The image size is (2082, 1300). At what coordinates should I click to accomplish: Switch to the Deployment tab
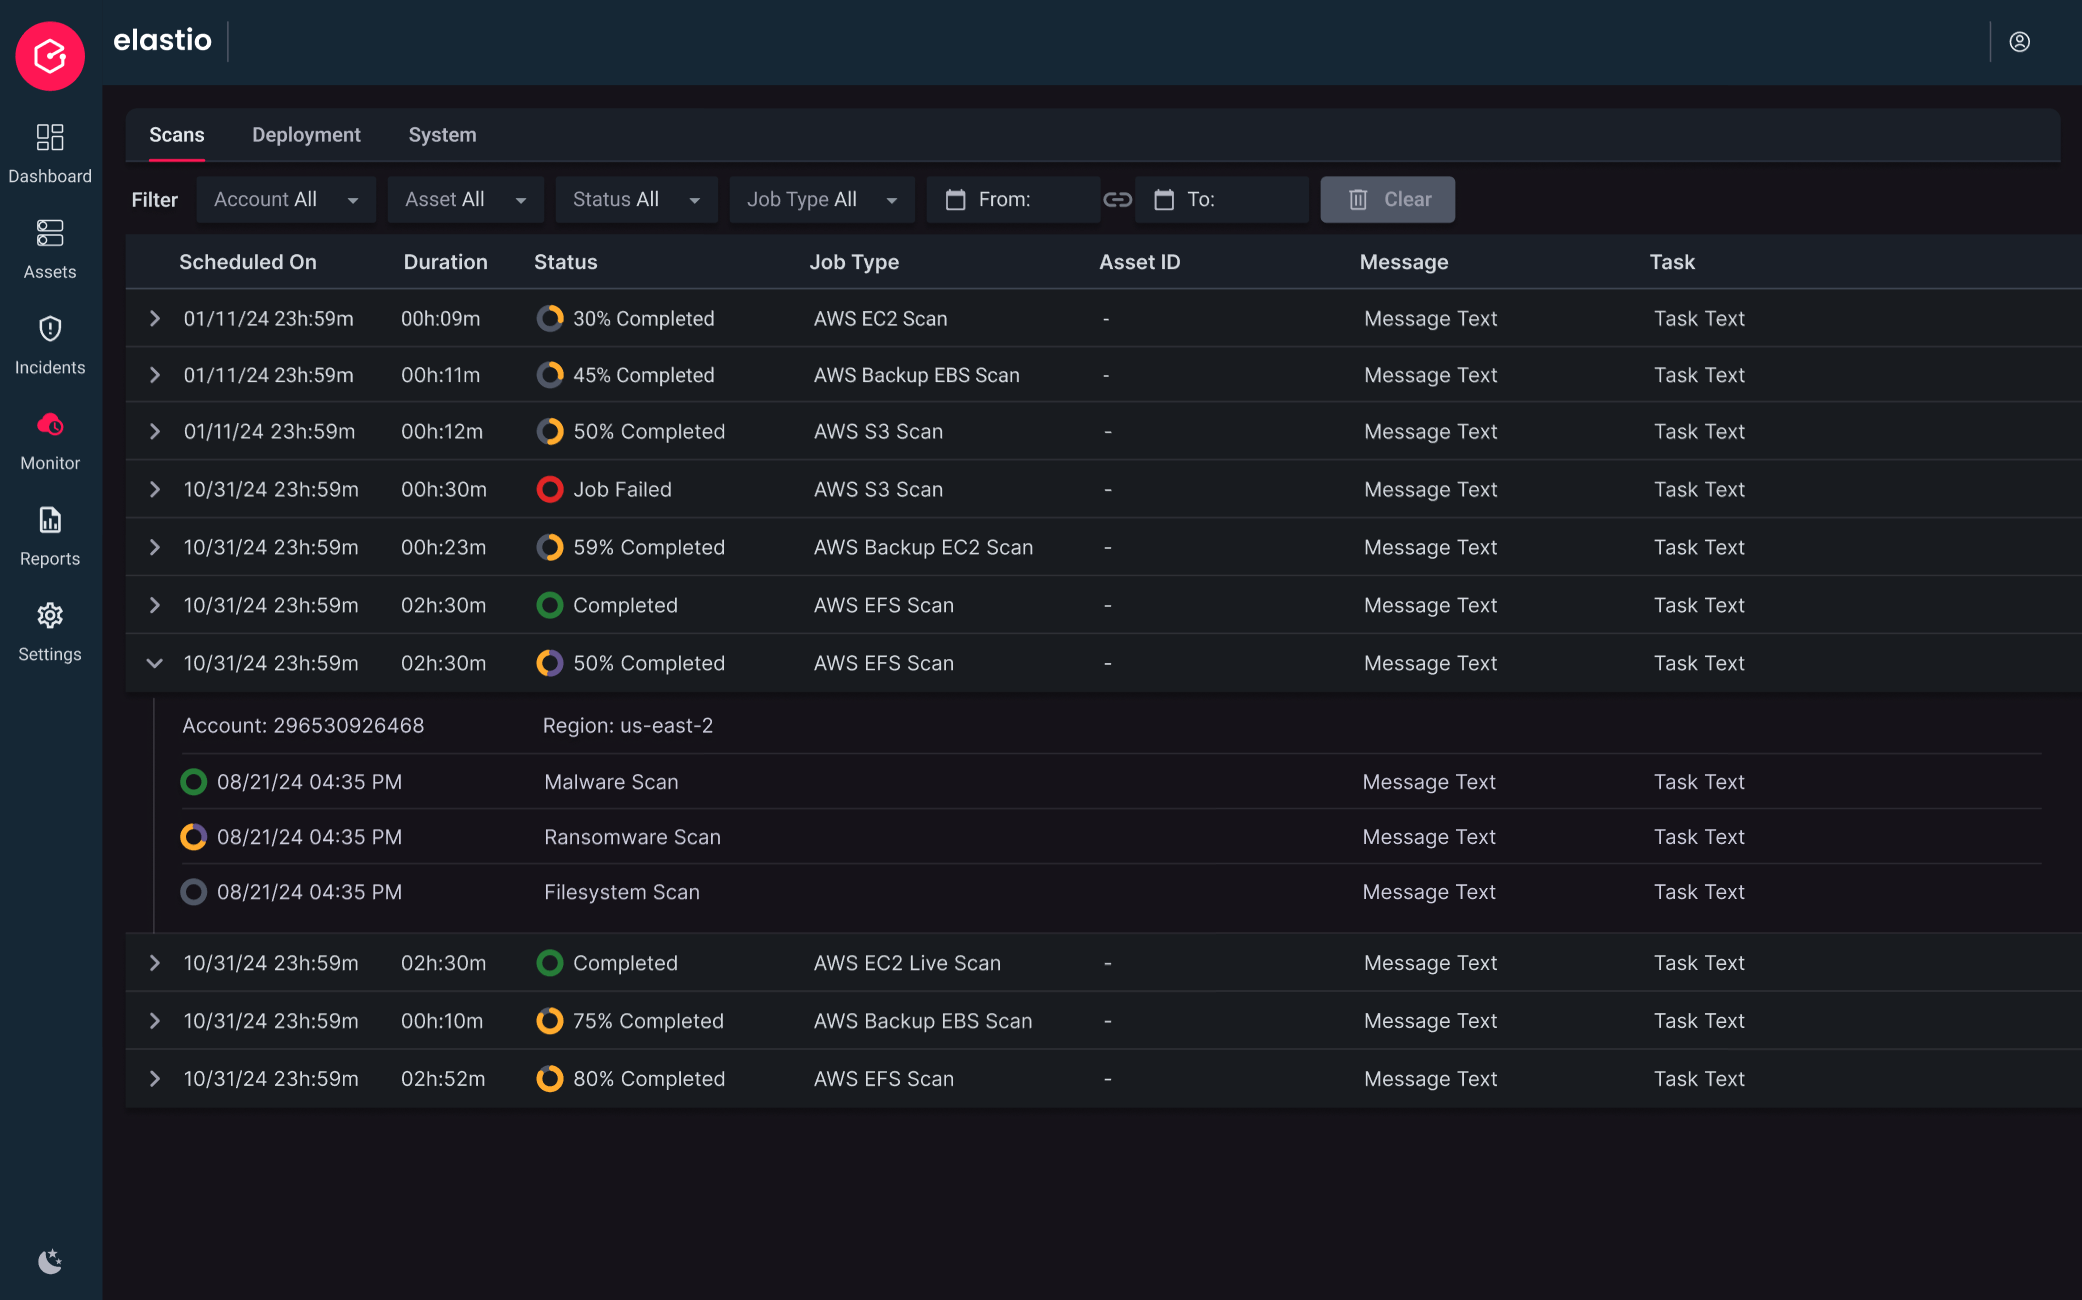point(306,135)
